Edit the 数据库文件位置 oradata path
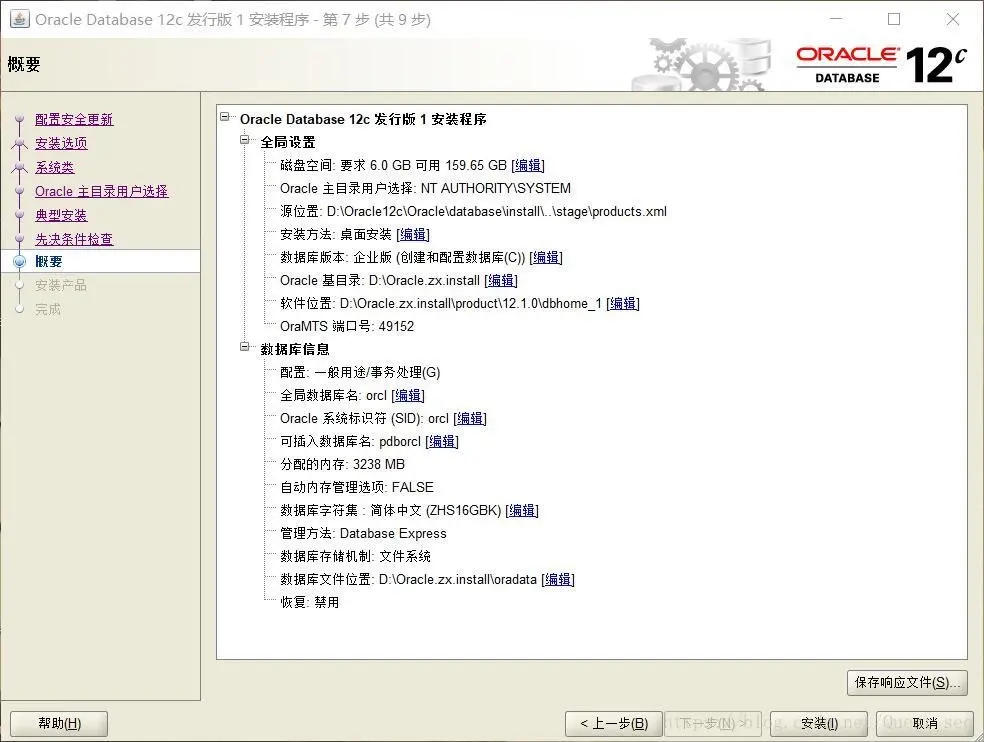The image size is (984, 742). pyautogui.click(x=558, y=579)
